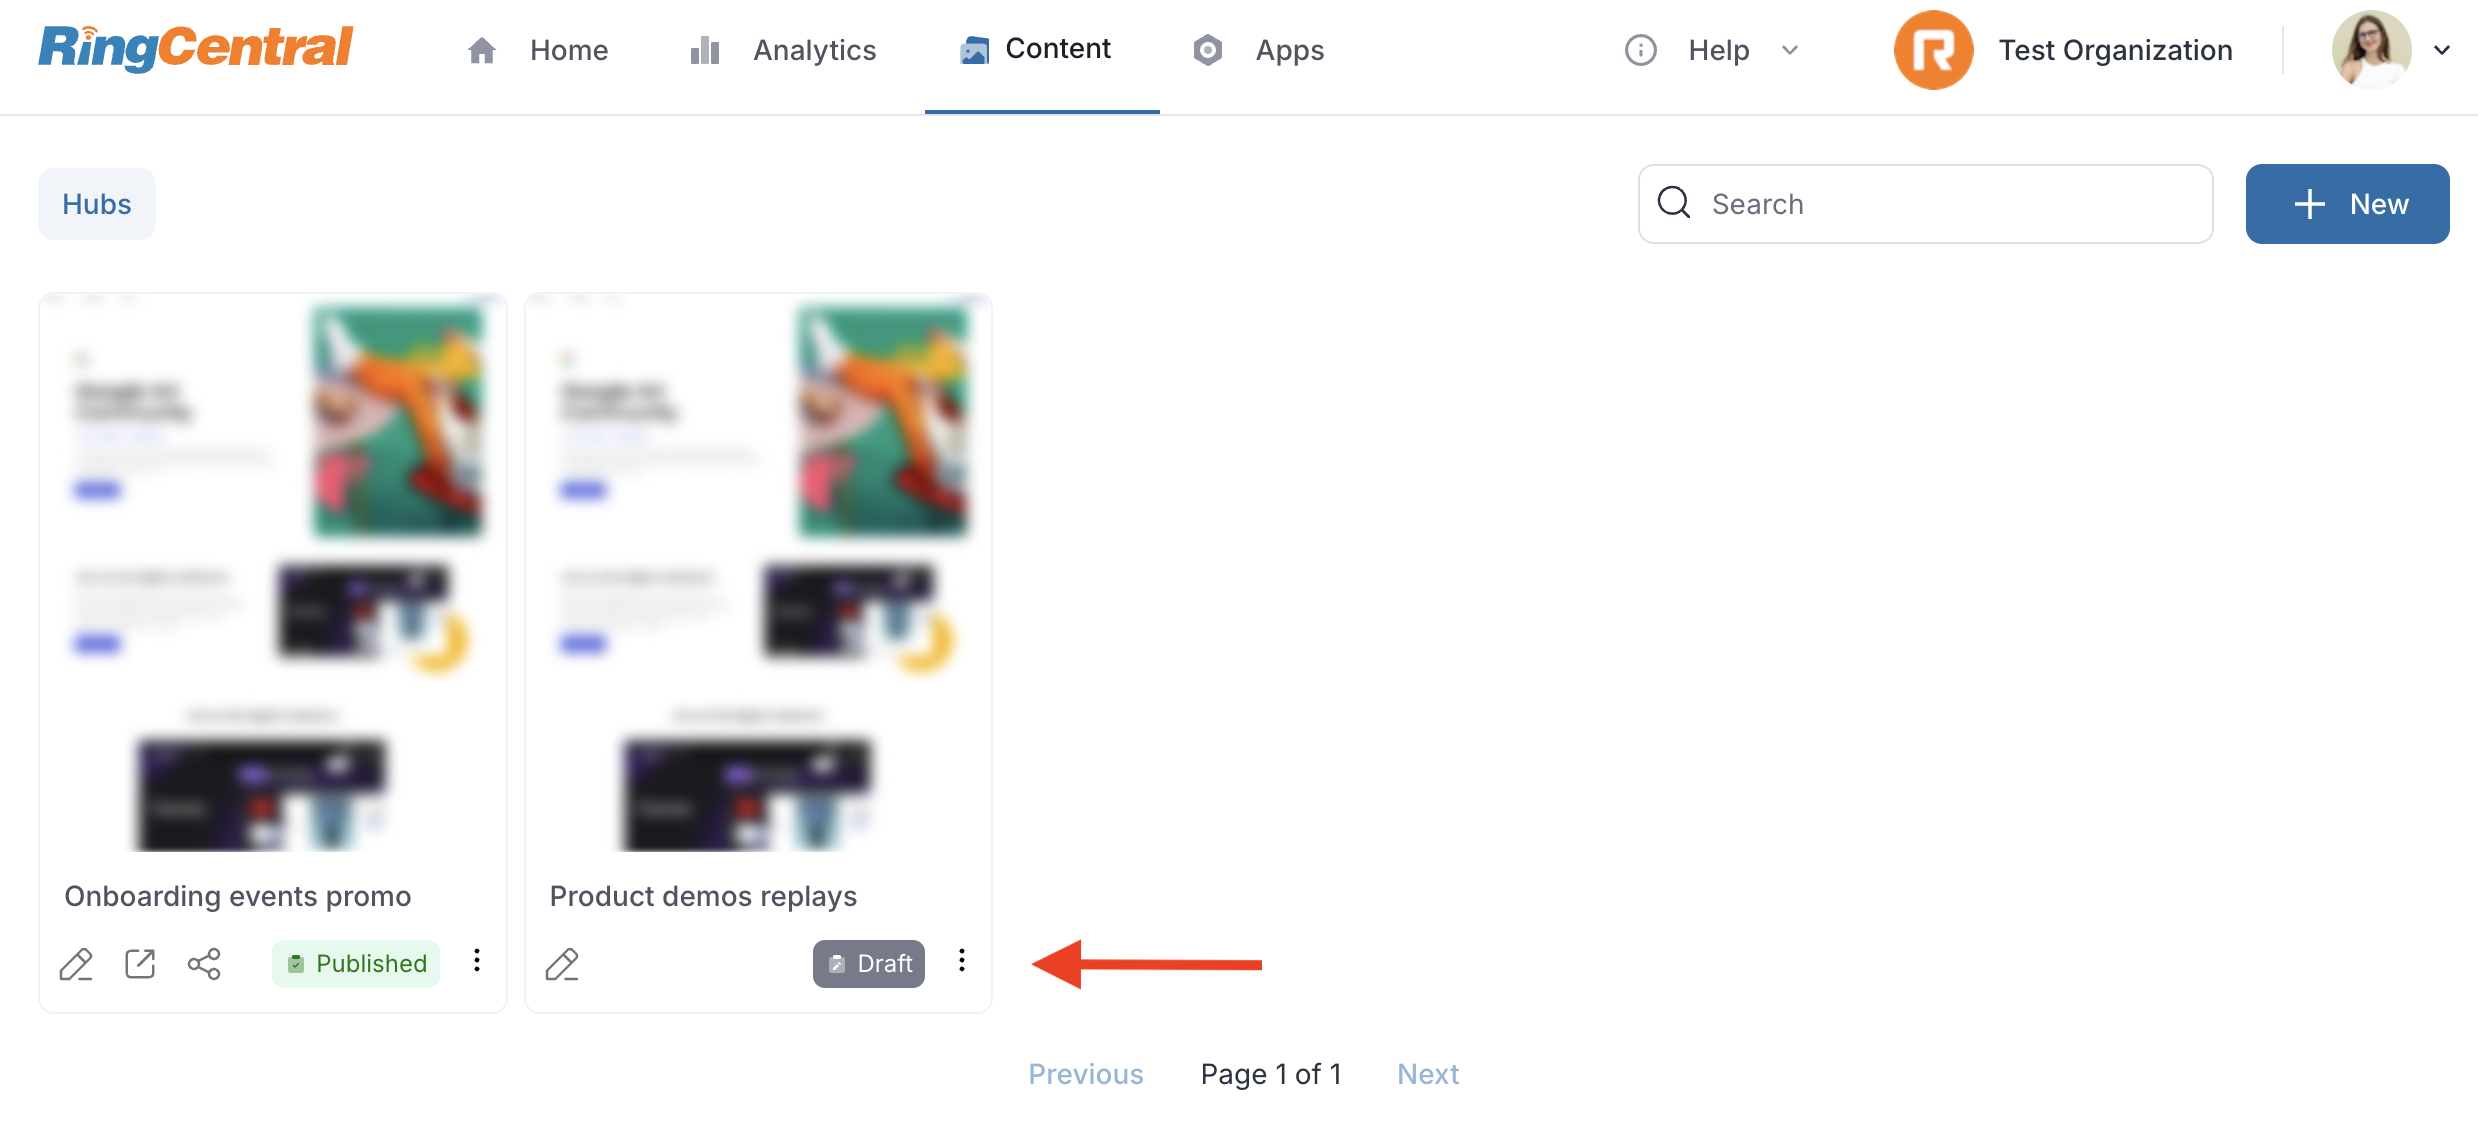Go to the Home tab
Image resolution: width=2478 pixels, height=1126 pixels.
pos(538,50)
